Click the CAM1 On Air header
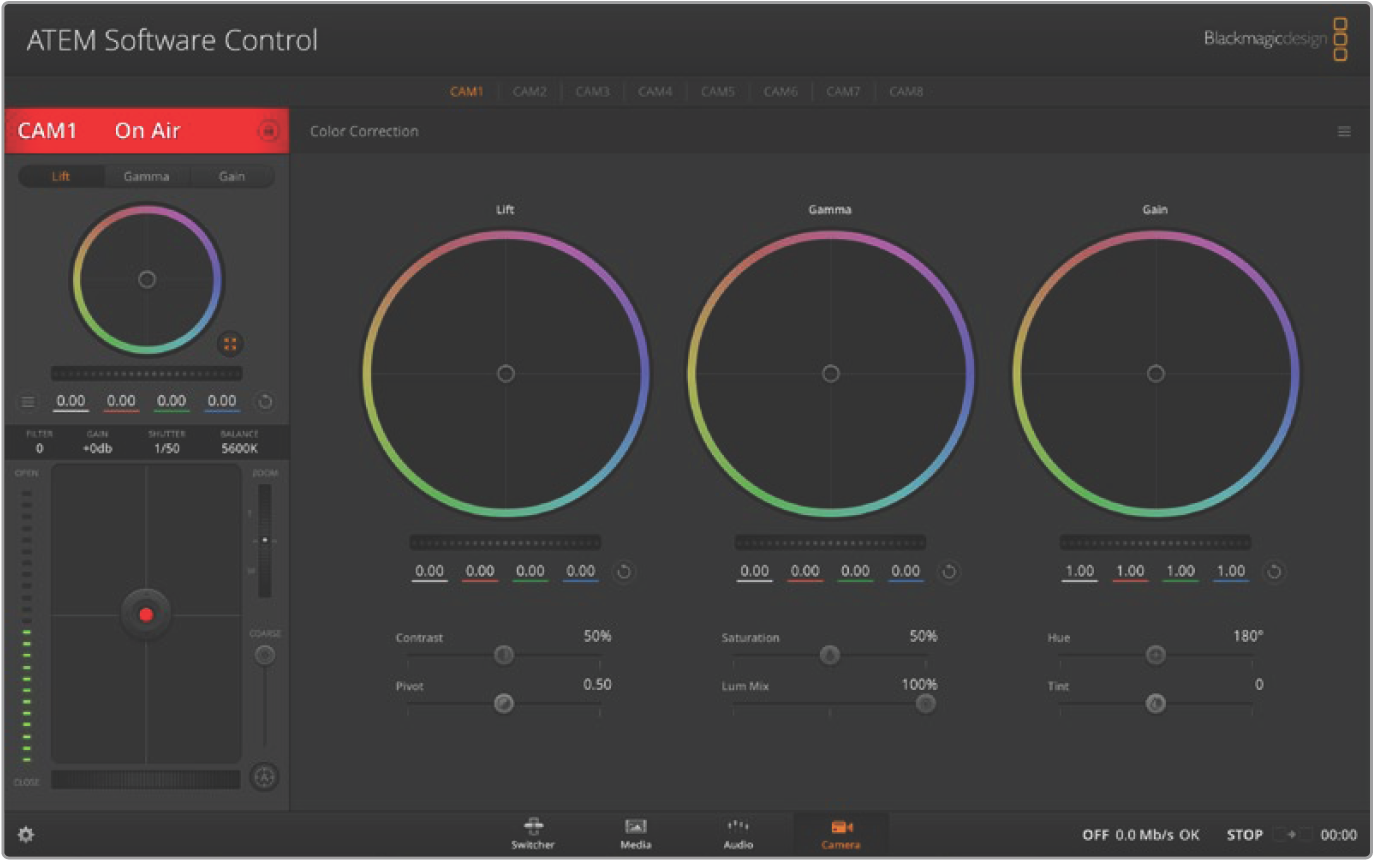Screen dimensions: 1374x861 147,131
